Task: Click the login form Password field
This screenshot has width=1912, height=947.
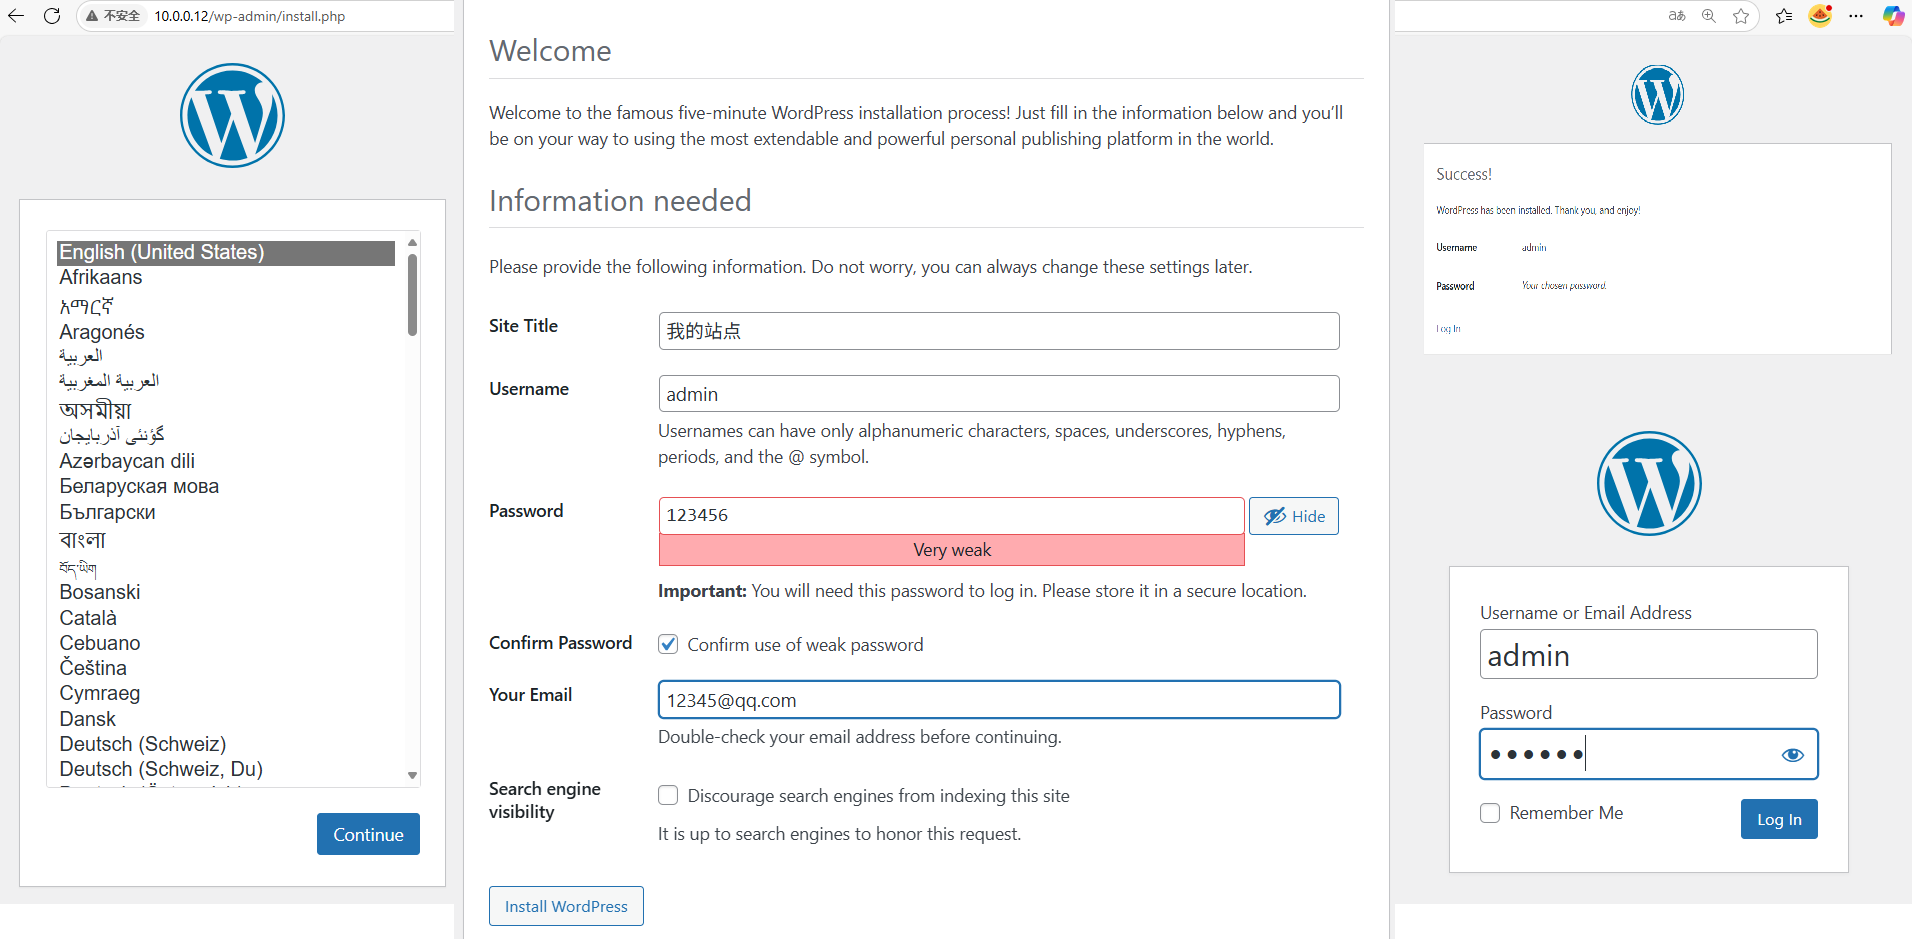Action: [1649, 754]
